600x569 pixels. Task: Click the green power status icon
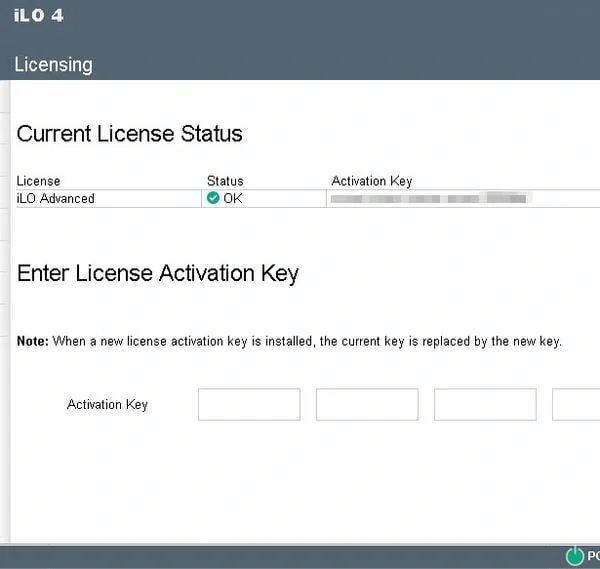(x=575, y=556)
